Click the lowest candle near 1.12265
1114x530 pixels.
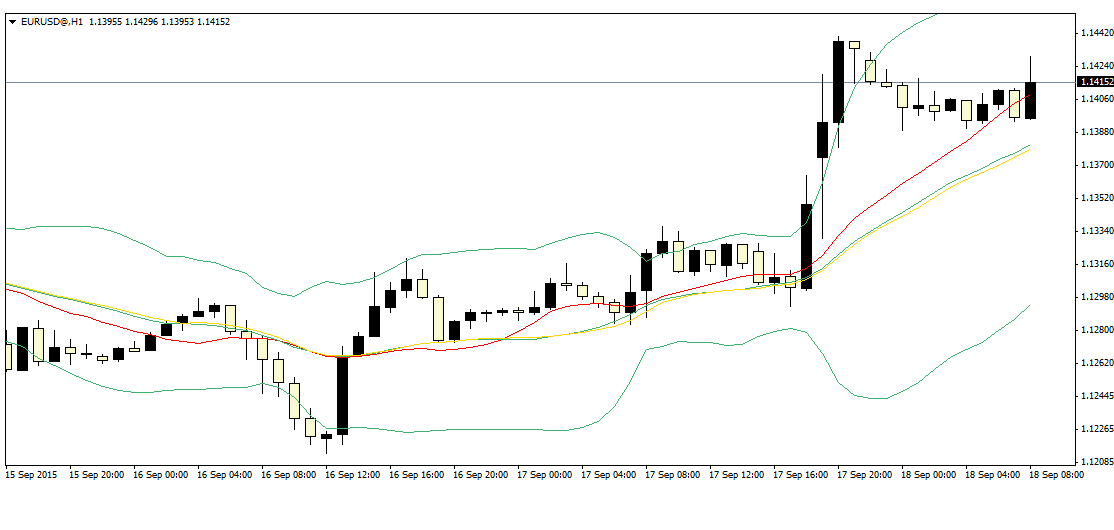coord(326,436)
